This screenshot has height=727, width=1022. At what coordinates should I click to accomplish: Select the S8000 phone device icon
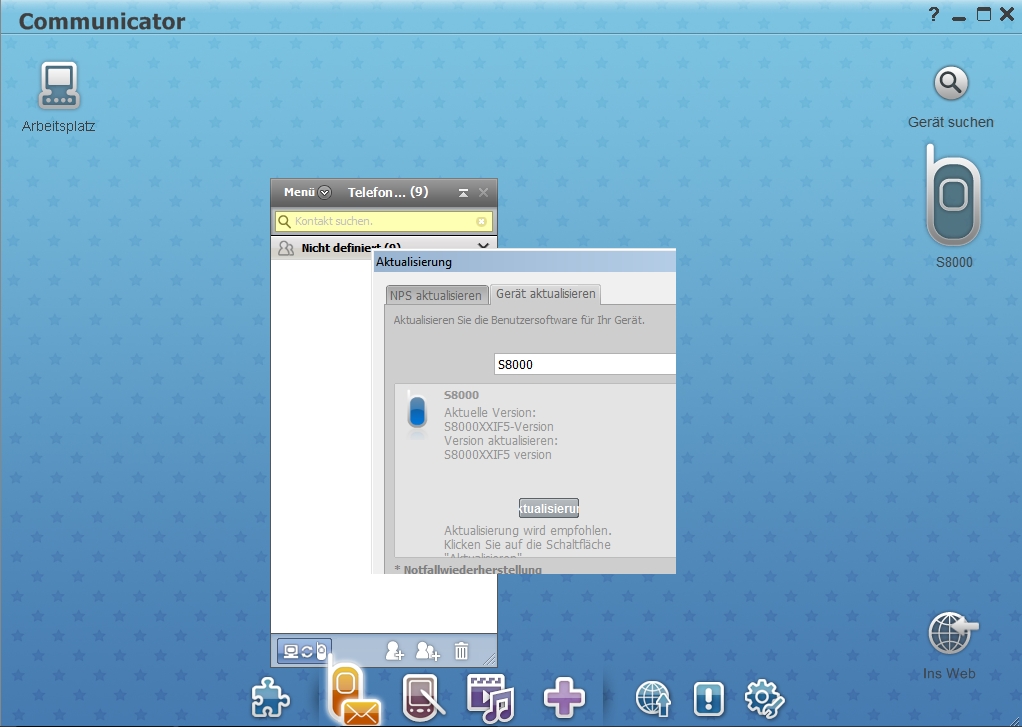tap(954, 196)
